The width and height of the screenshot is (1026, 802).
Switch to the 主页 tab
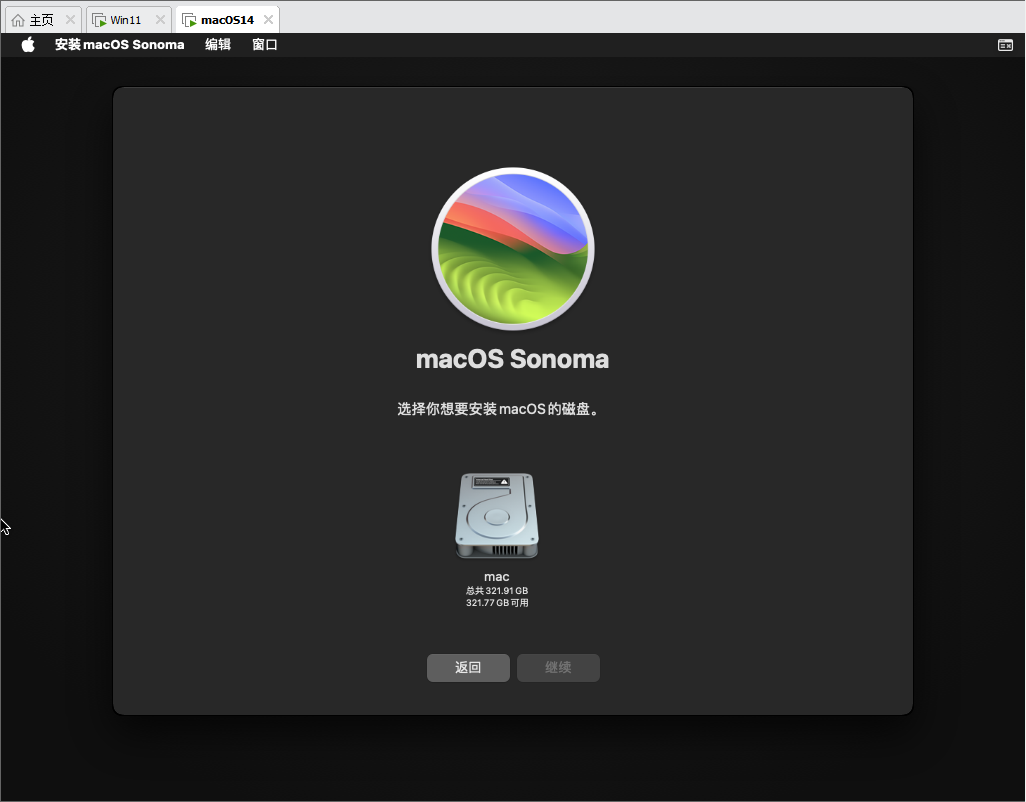(x=41, y=20)
